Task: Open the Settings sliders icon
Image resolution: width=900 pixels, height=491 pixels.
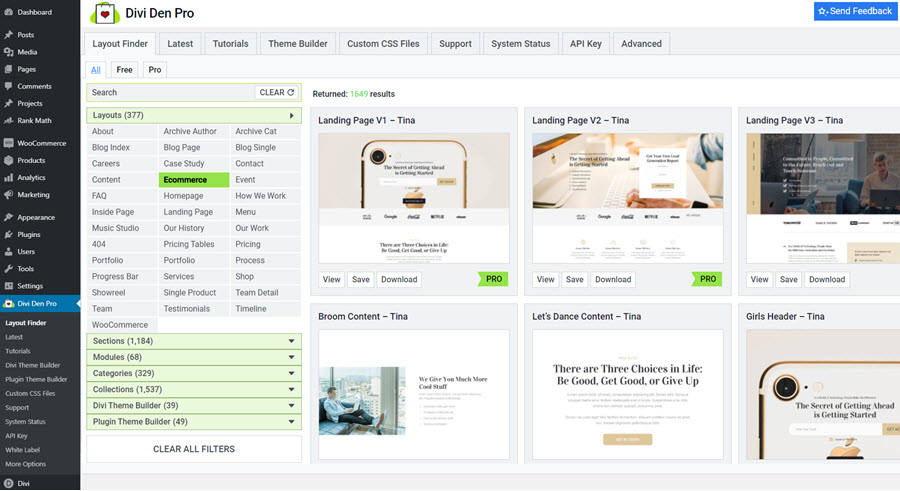Action: (x=8, y=287)
